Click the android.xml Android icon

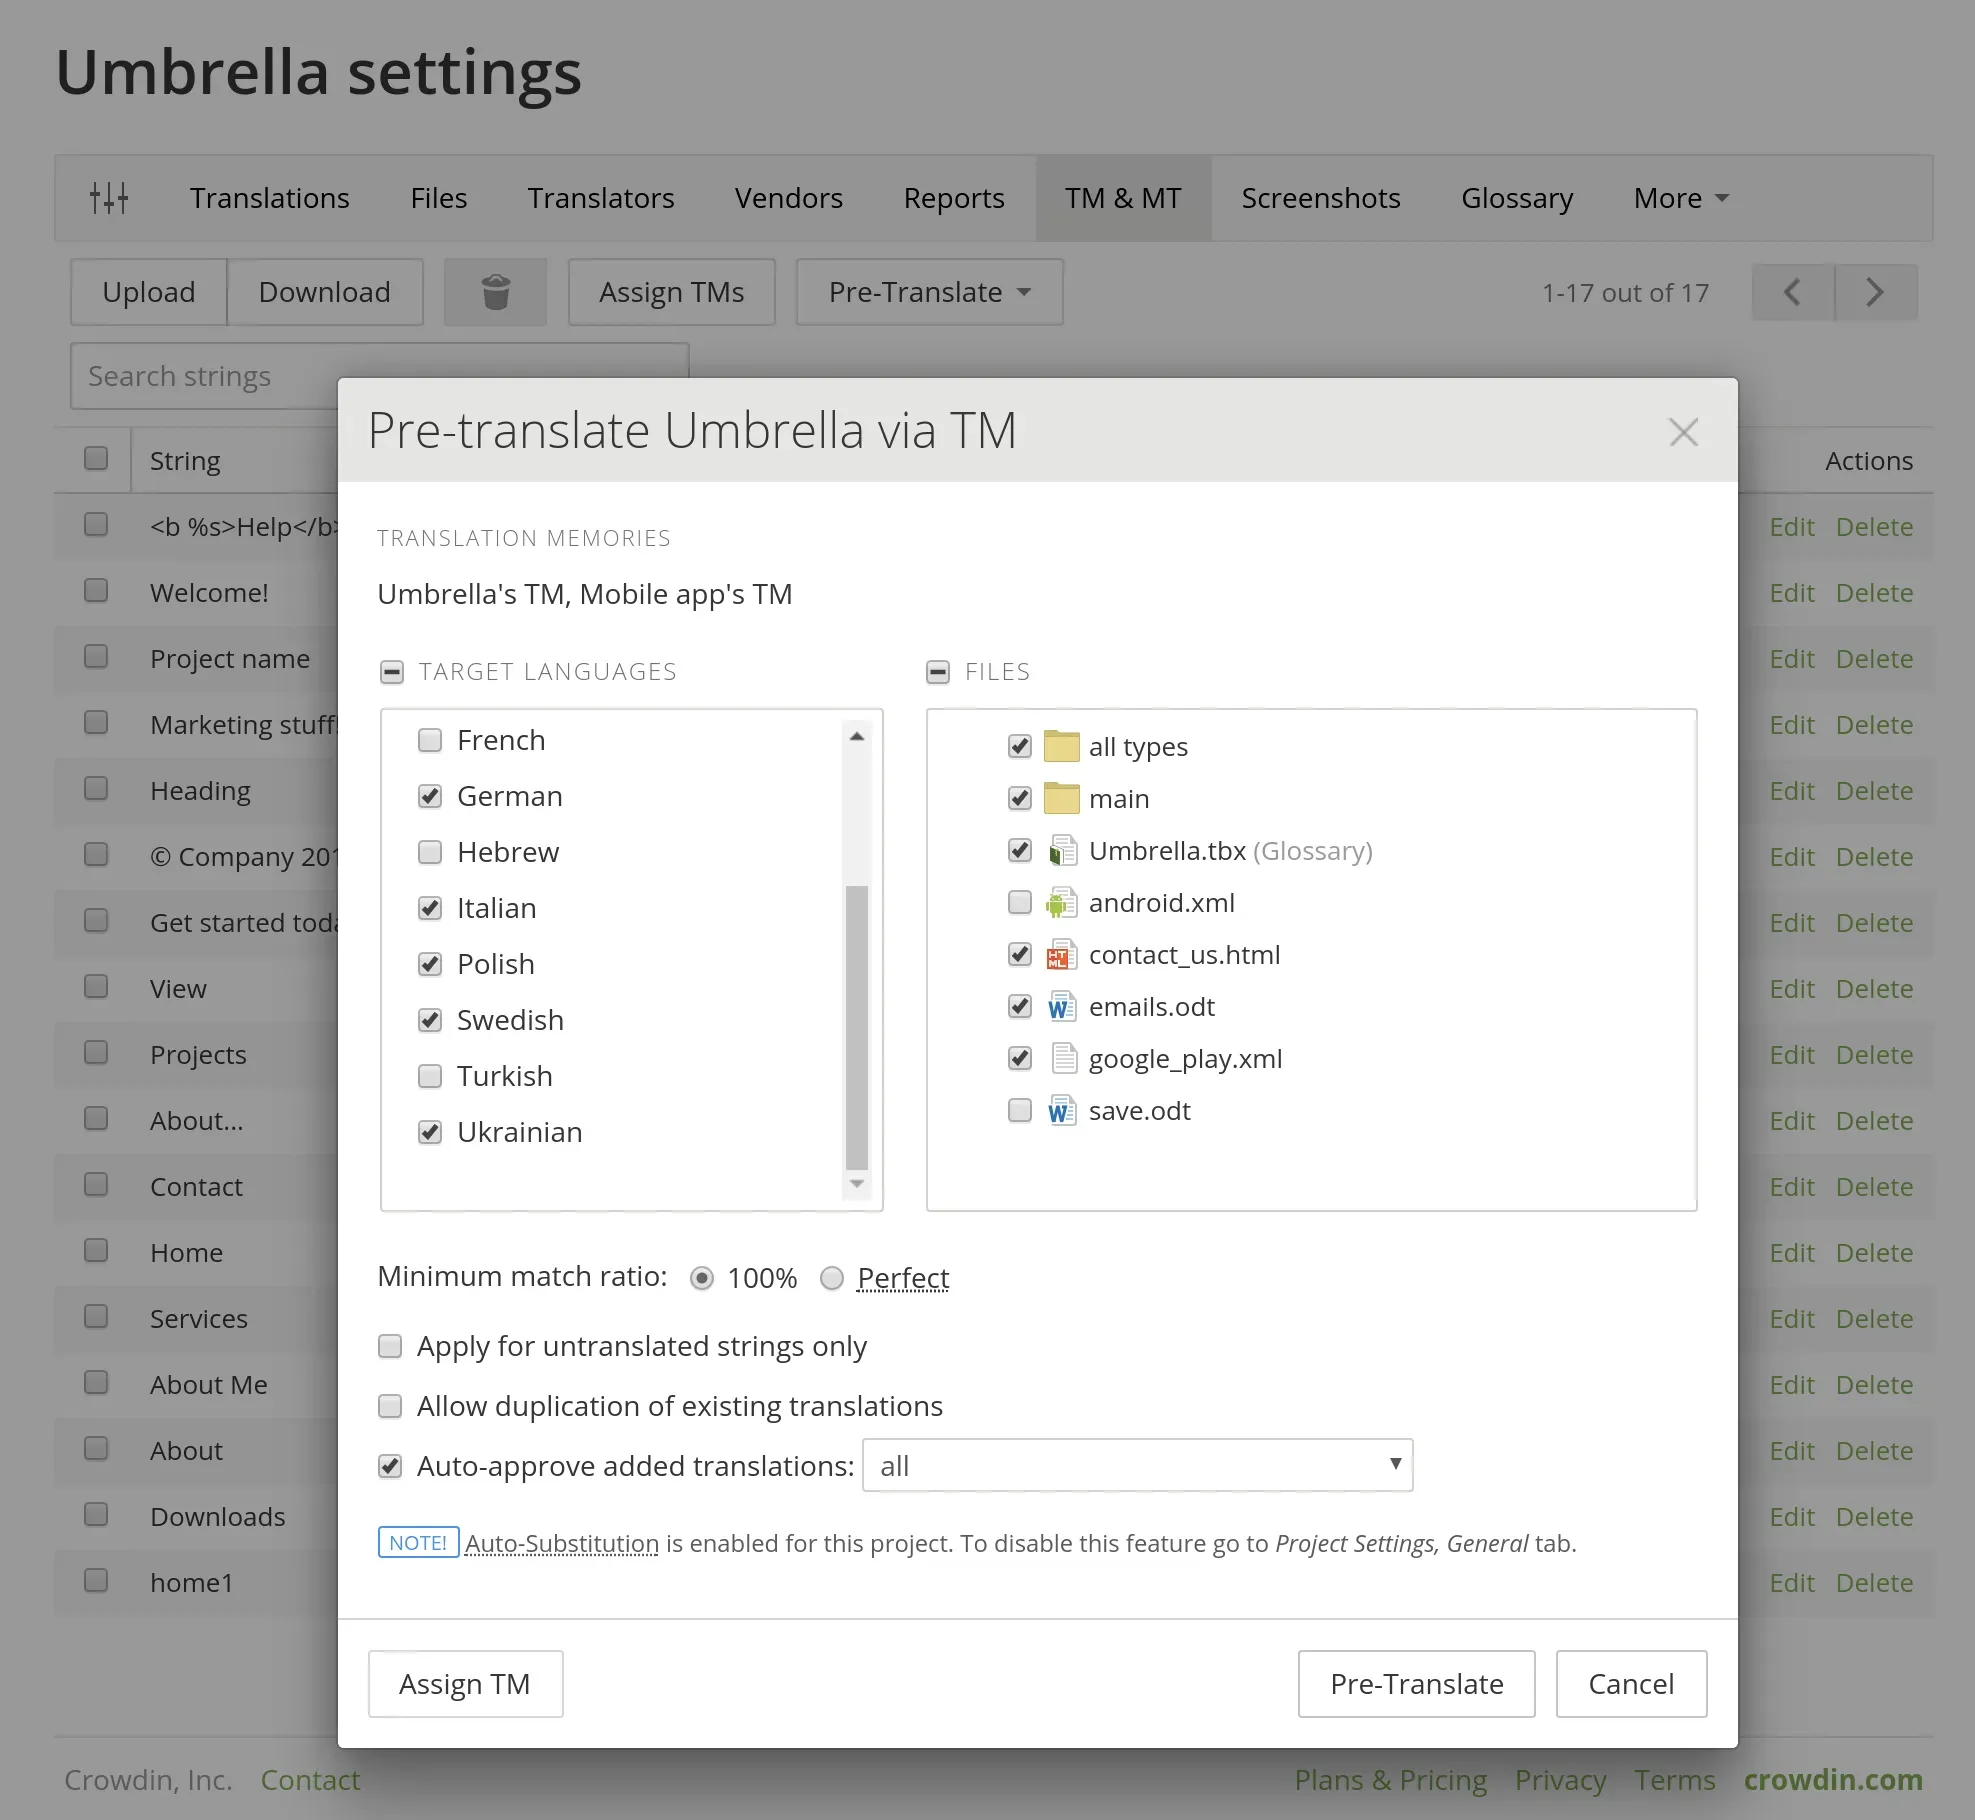(1061, 902)
